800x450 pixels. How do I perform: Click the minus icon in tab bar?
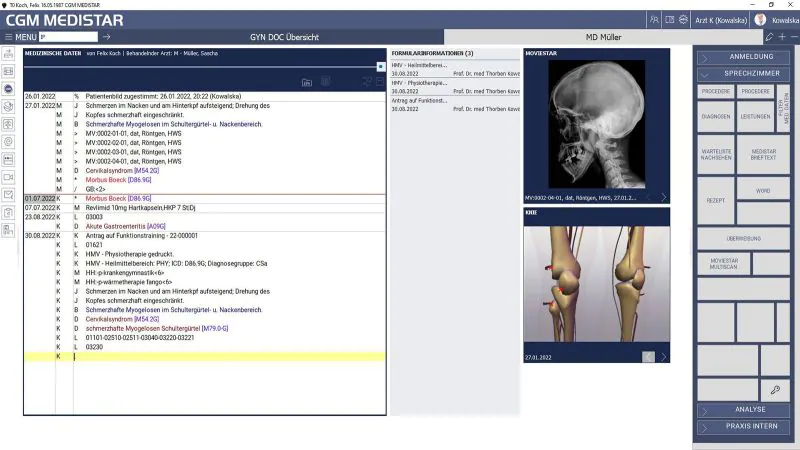[x=794, y=37]
